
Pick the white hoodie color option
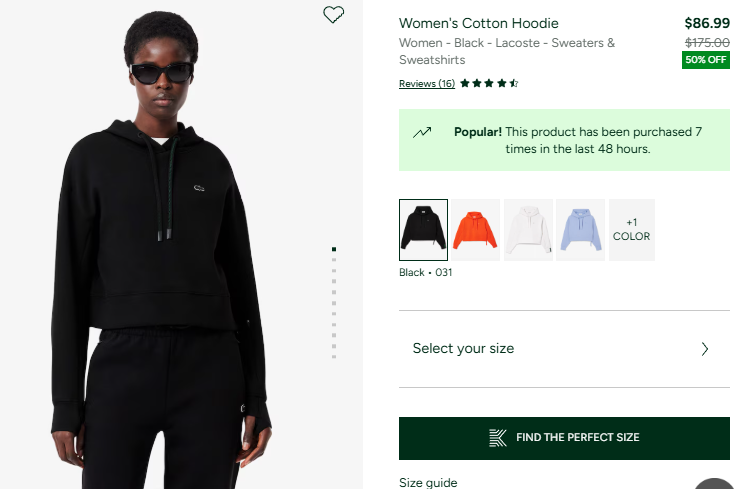(x=528, y=230)
